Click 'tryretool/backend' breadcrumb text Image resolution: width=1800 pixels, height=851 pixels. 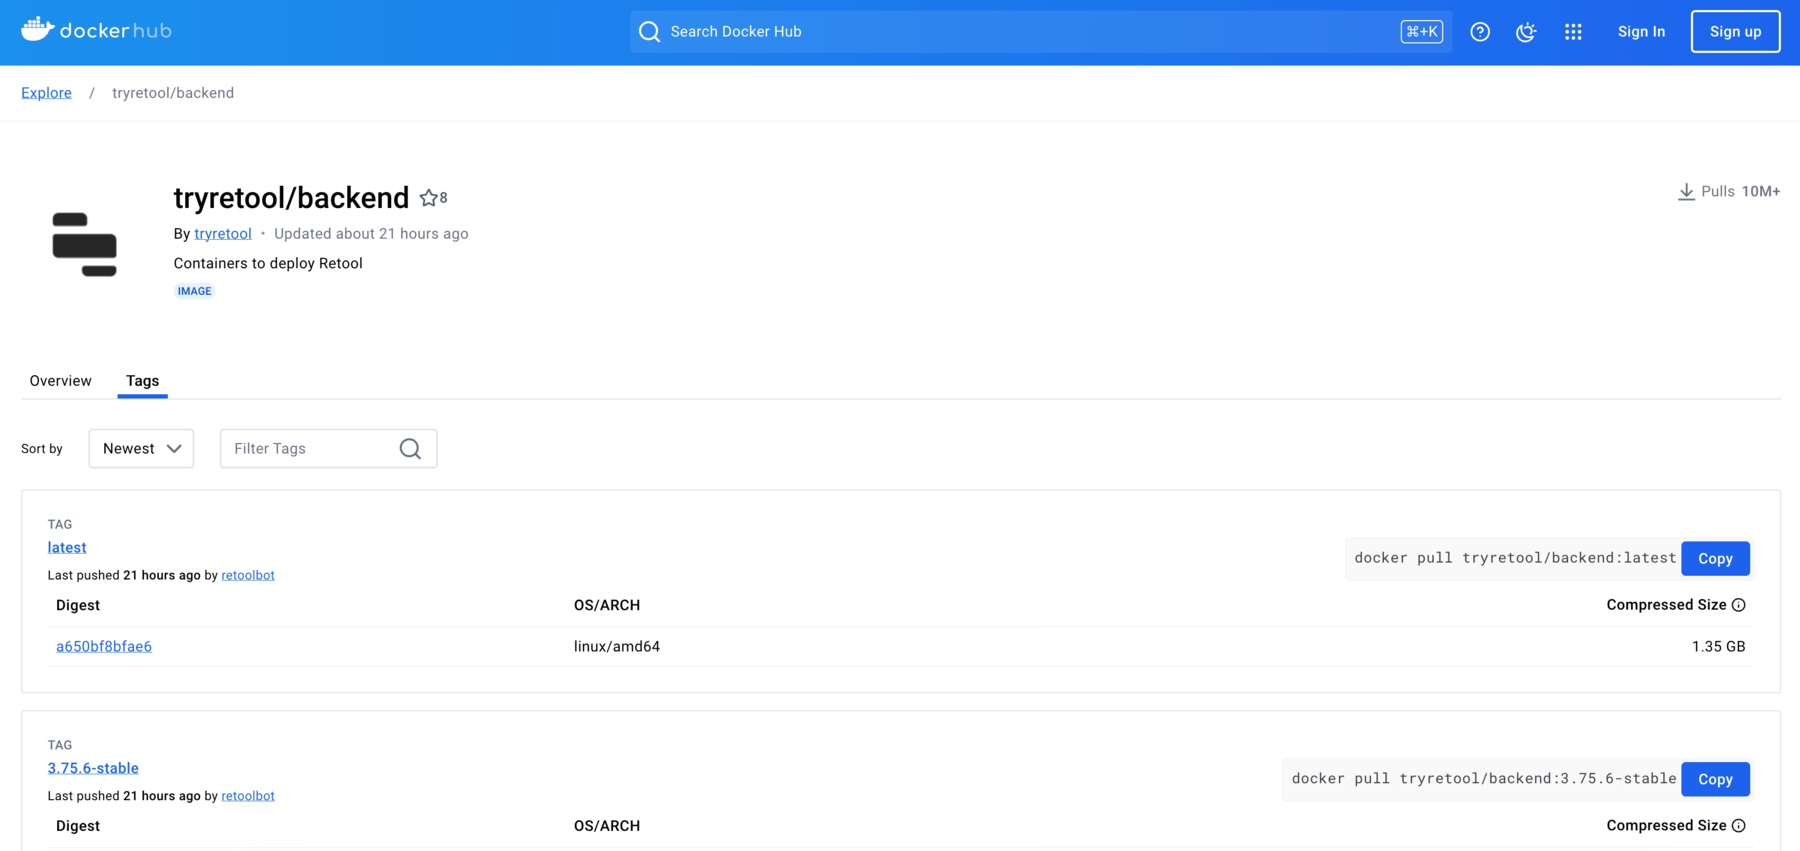click(x=173, y=93)
